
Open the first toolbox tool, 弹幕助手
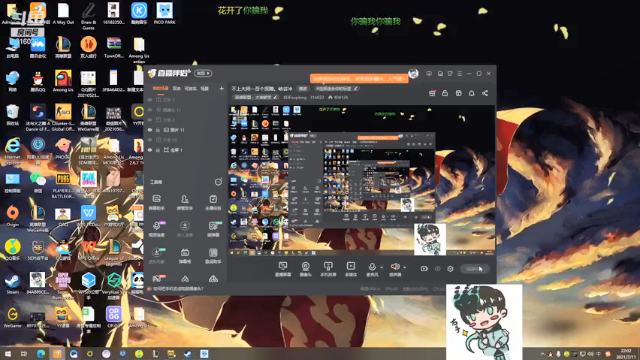pos(156,202)
